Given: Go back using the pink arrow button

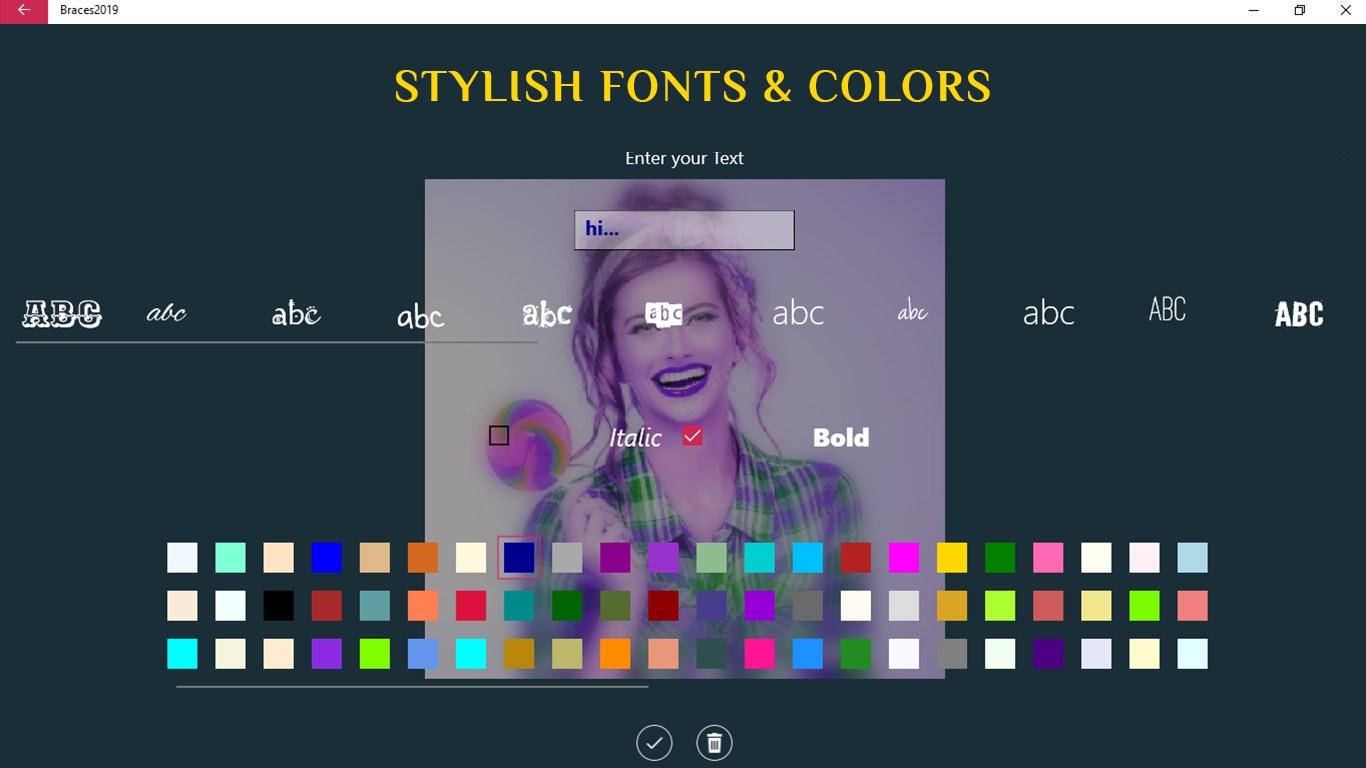Looking at the screenshot, I should click(x=24, y=11).
